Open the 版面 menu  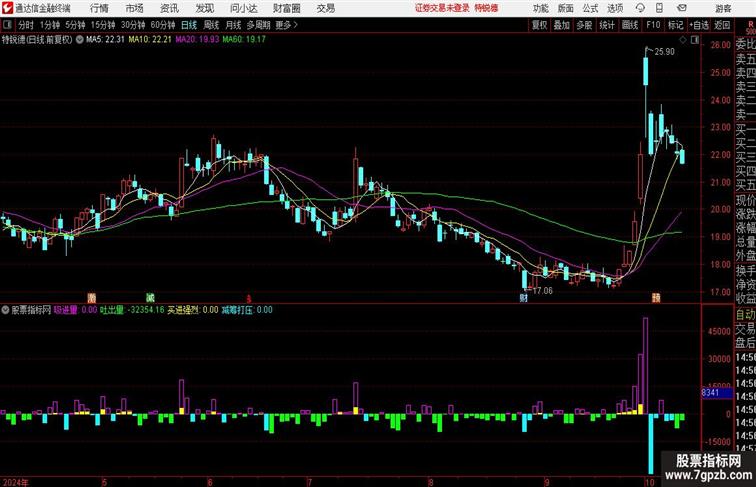[x=566, y=8]
